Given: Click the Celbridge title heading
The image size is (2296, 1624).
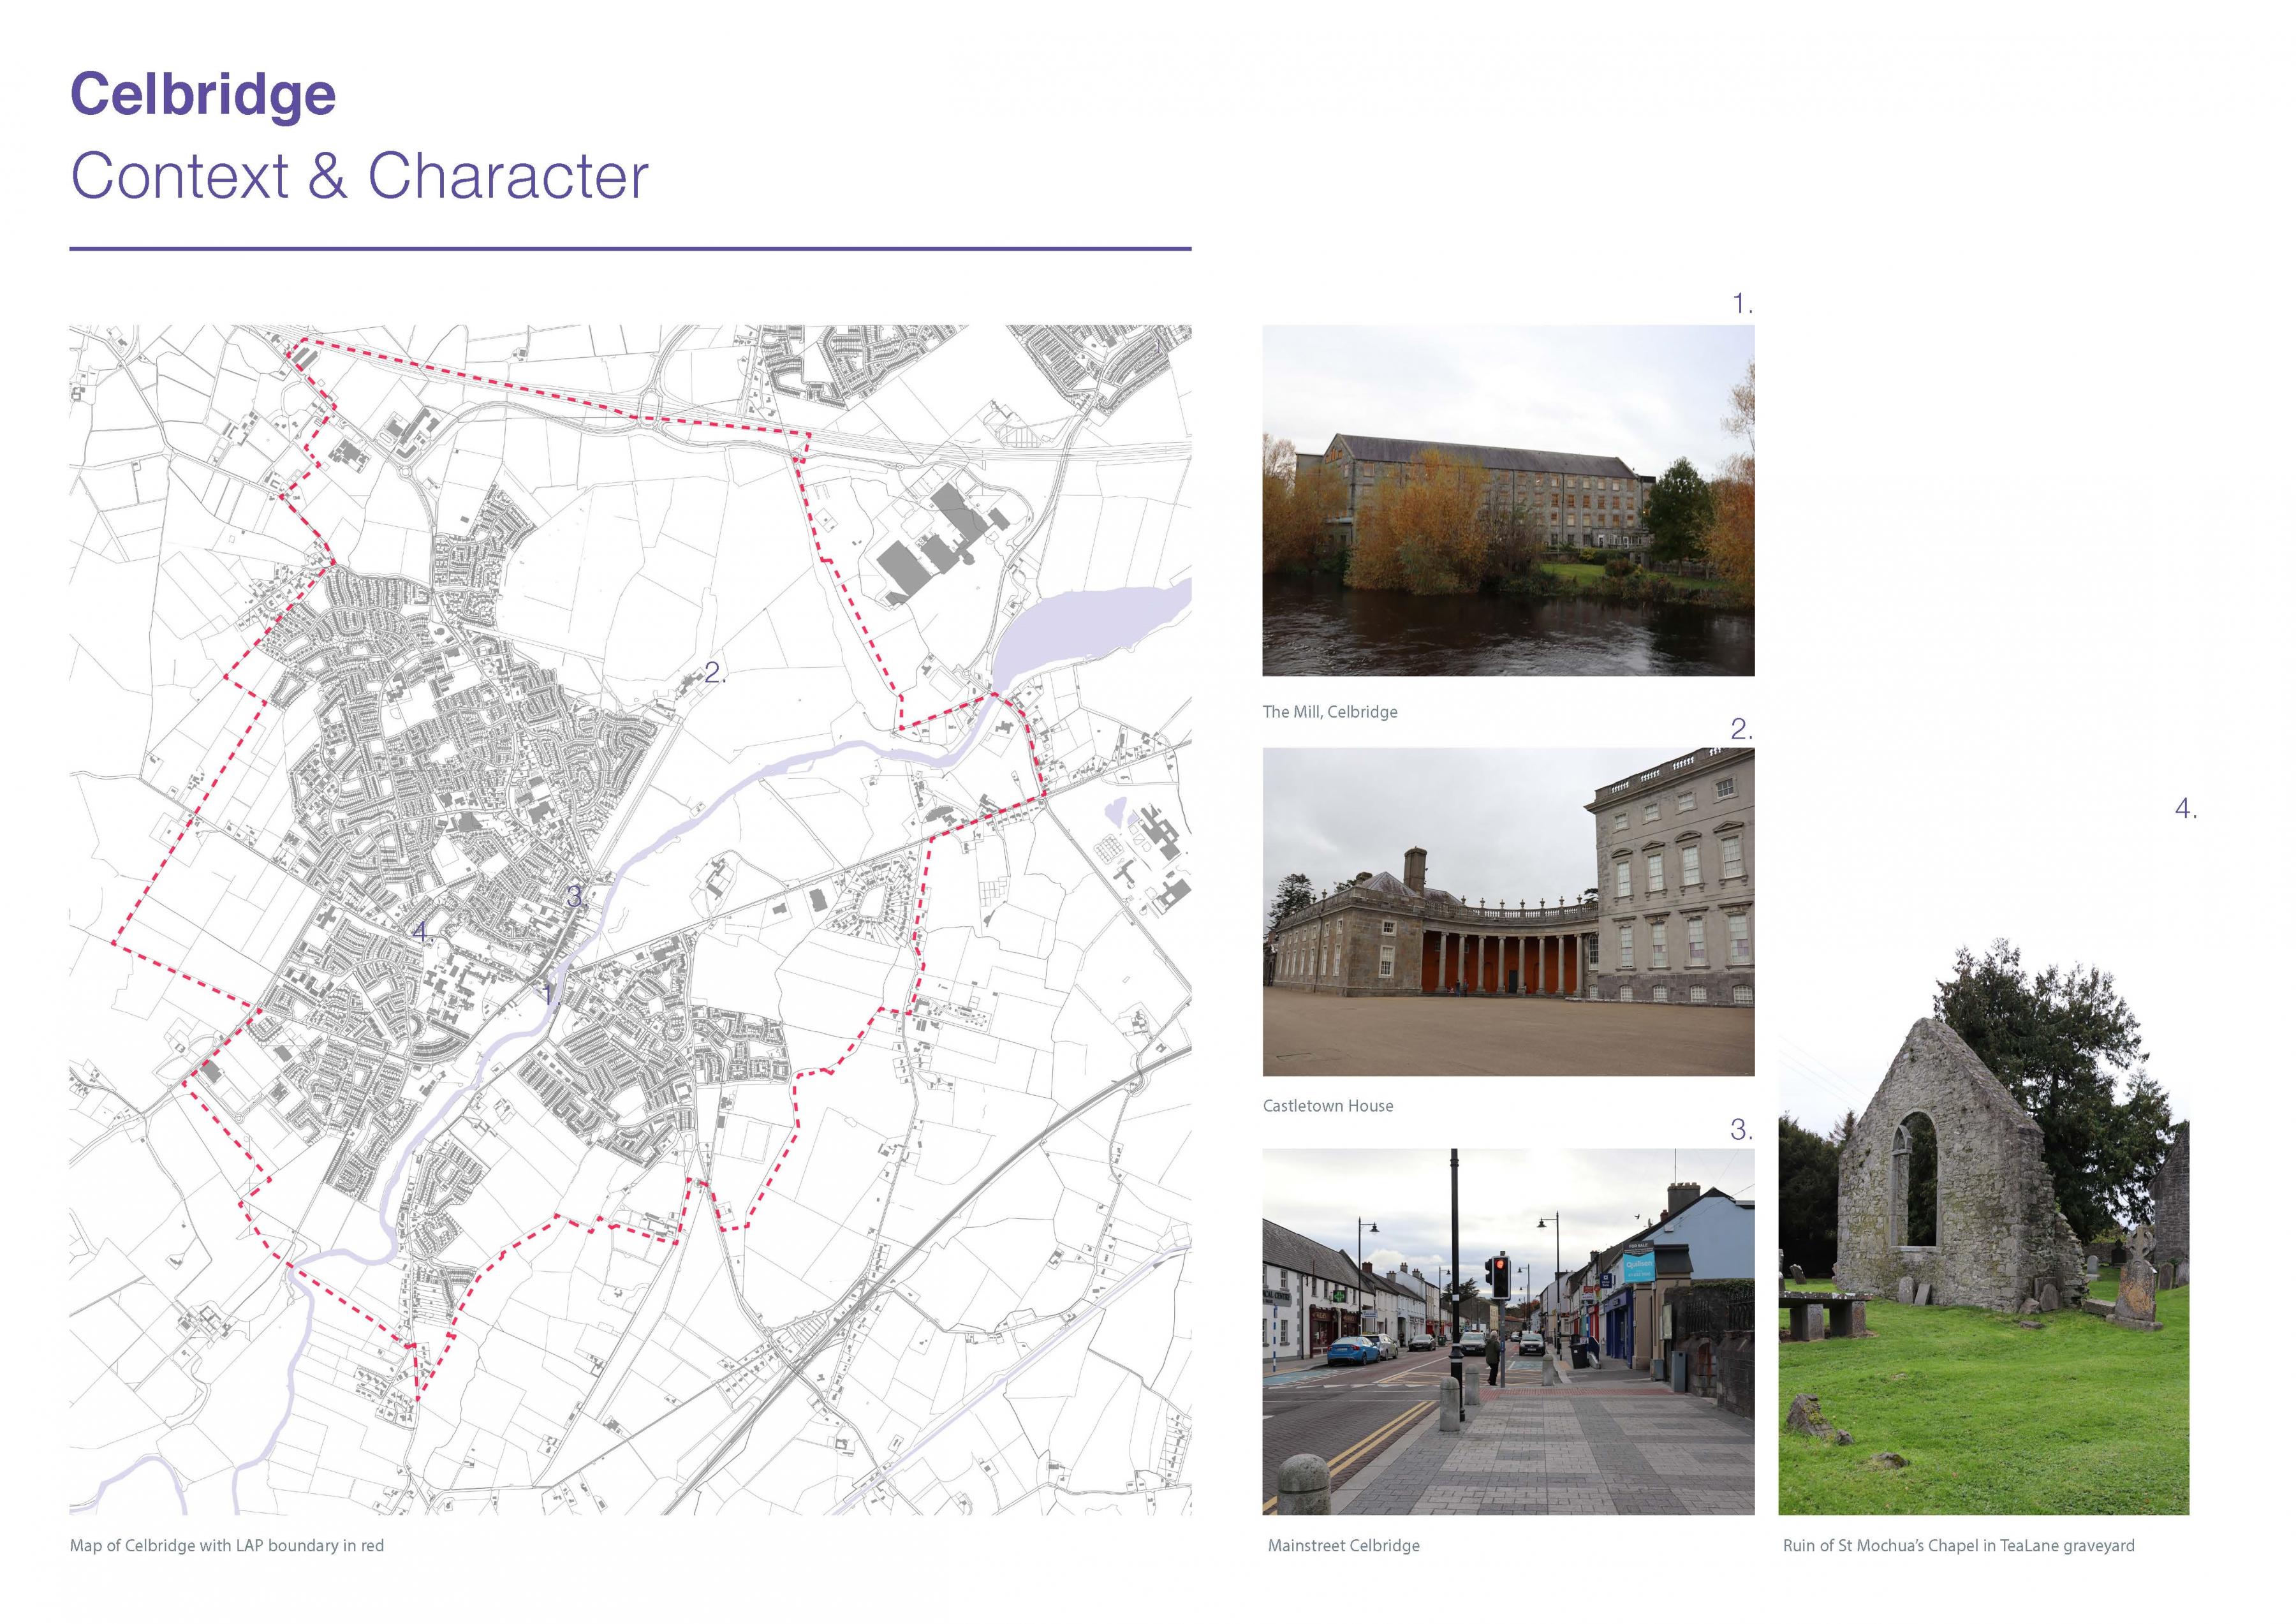Looking at the screenshot, I should click(x=203, y=95).
